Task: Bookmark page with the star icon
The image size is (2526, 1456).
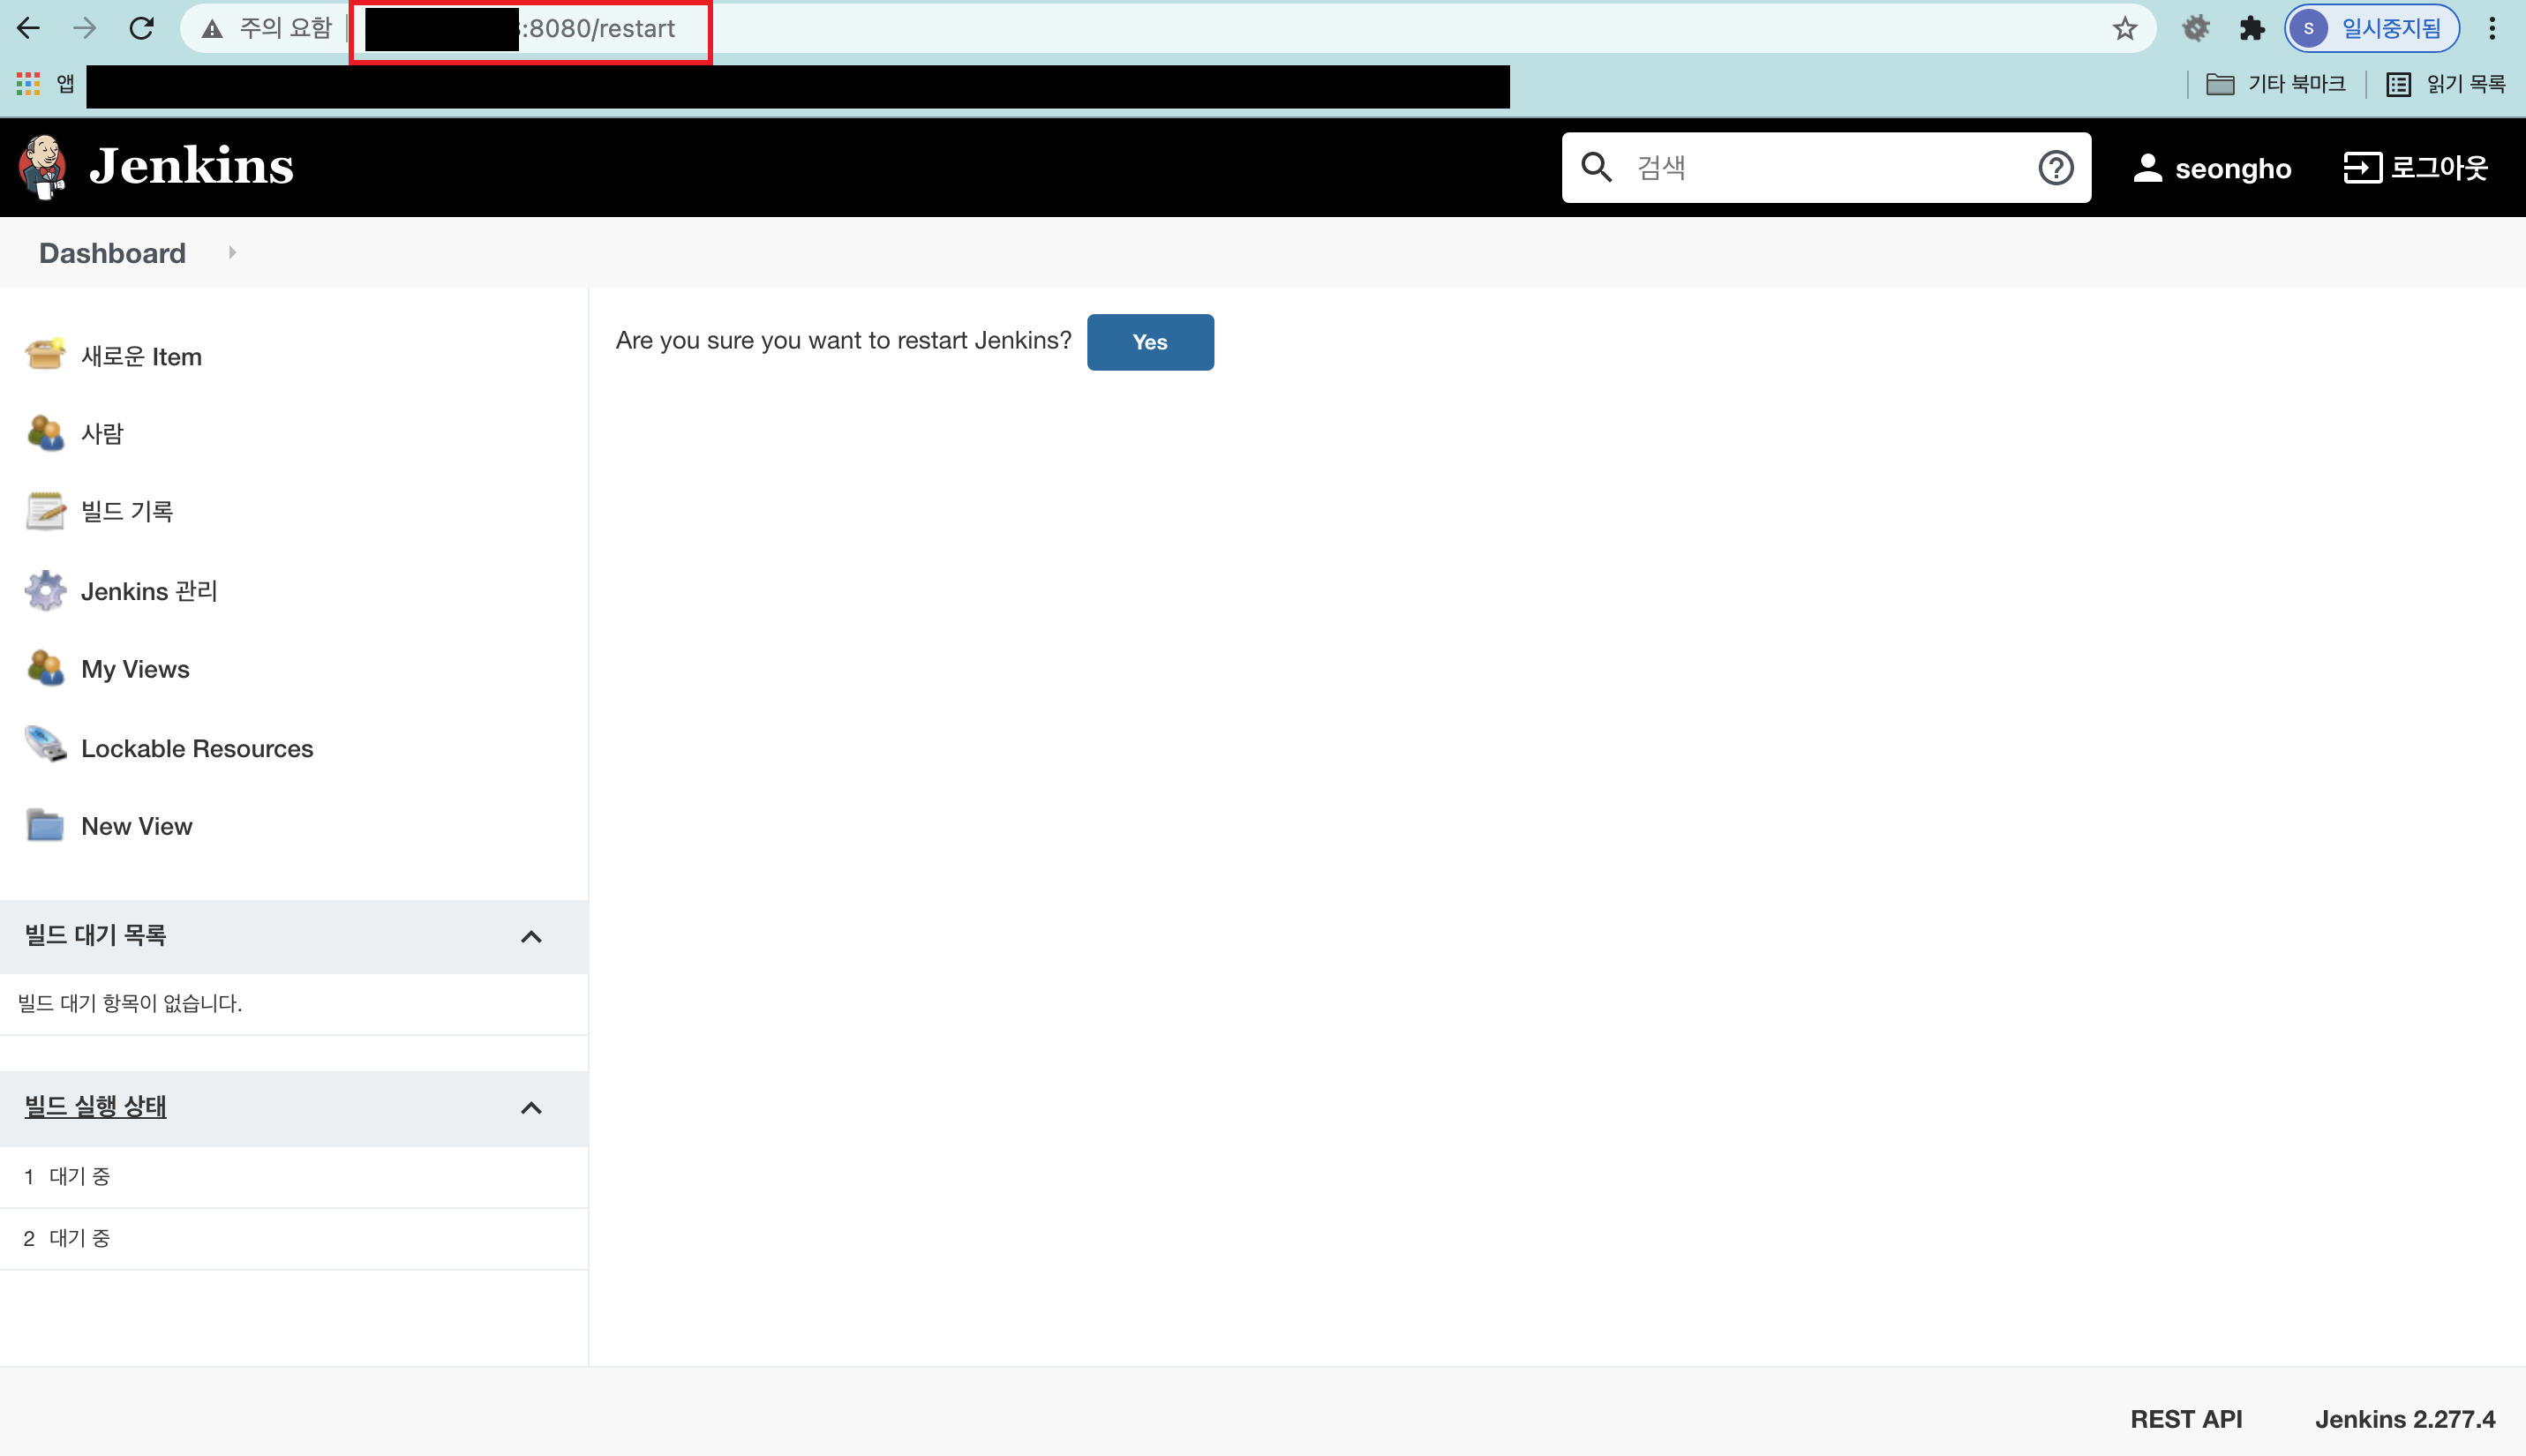Action: tap(2124, 29)
